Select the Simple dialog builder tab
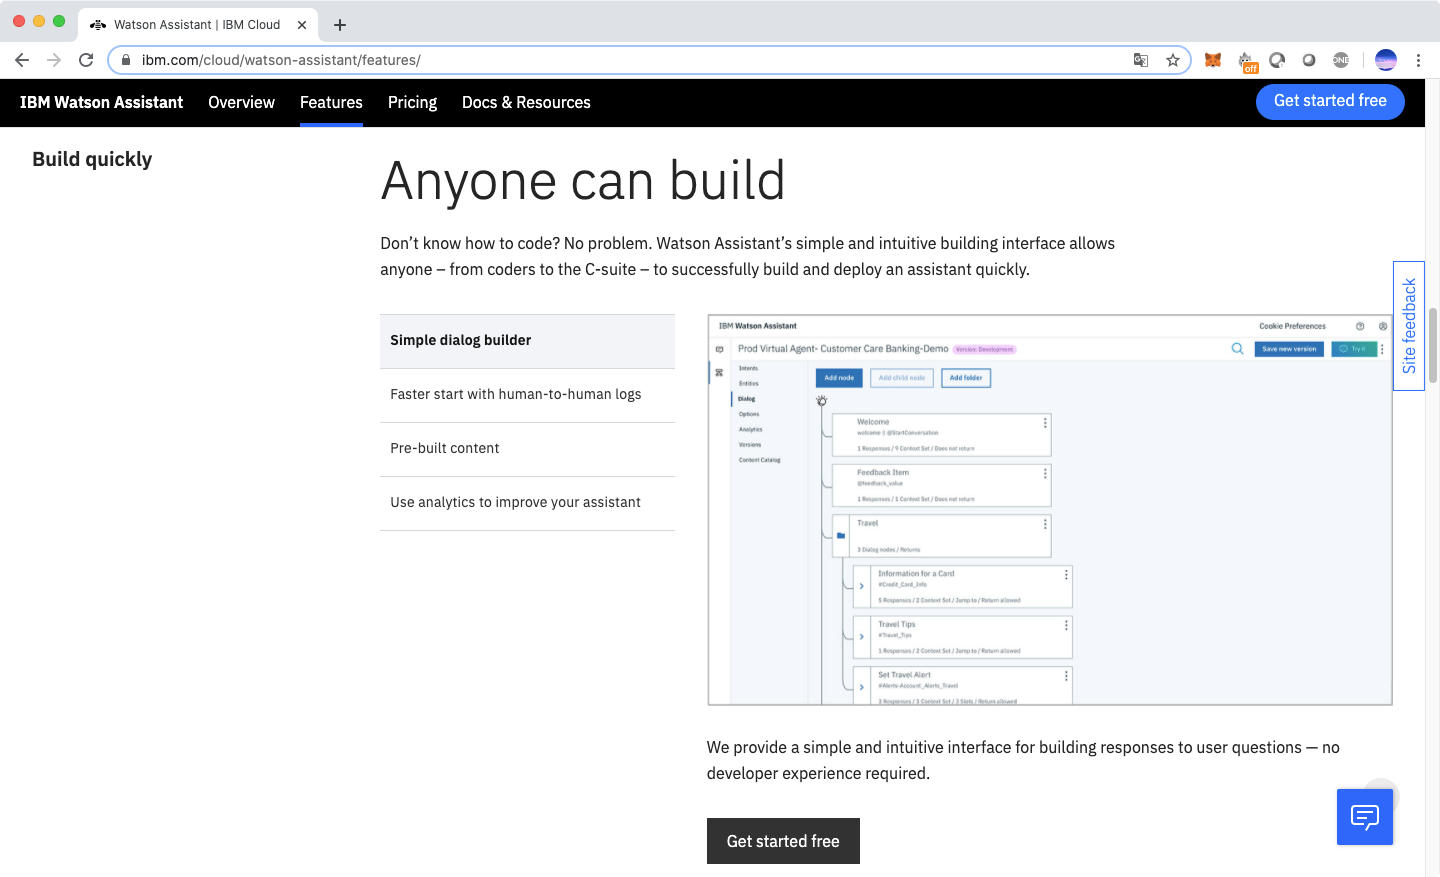1440x877 pixels. (x=527, y=341)
